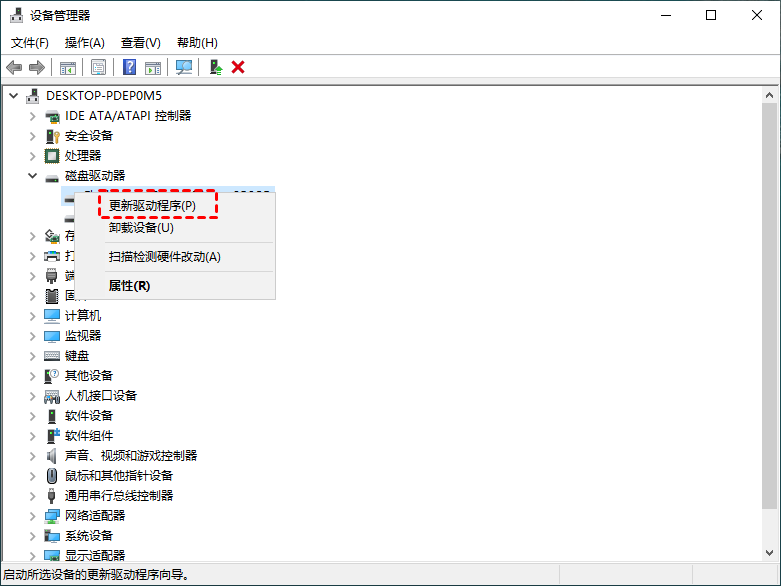Screen dimensions: 781x586
Task: Open the 帮助(H) menu
Action: [x=197, y=43]
